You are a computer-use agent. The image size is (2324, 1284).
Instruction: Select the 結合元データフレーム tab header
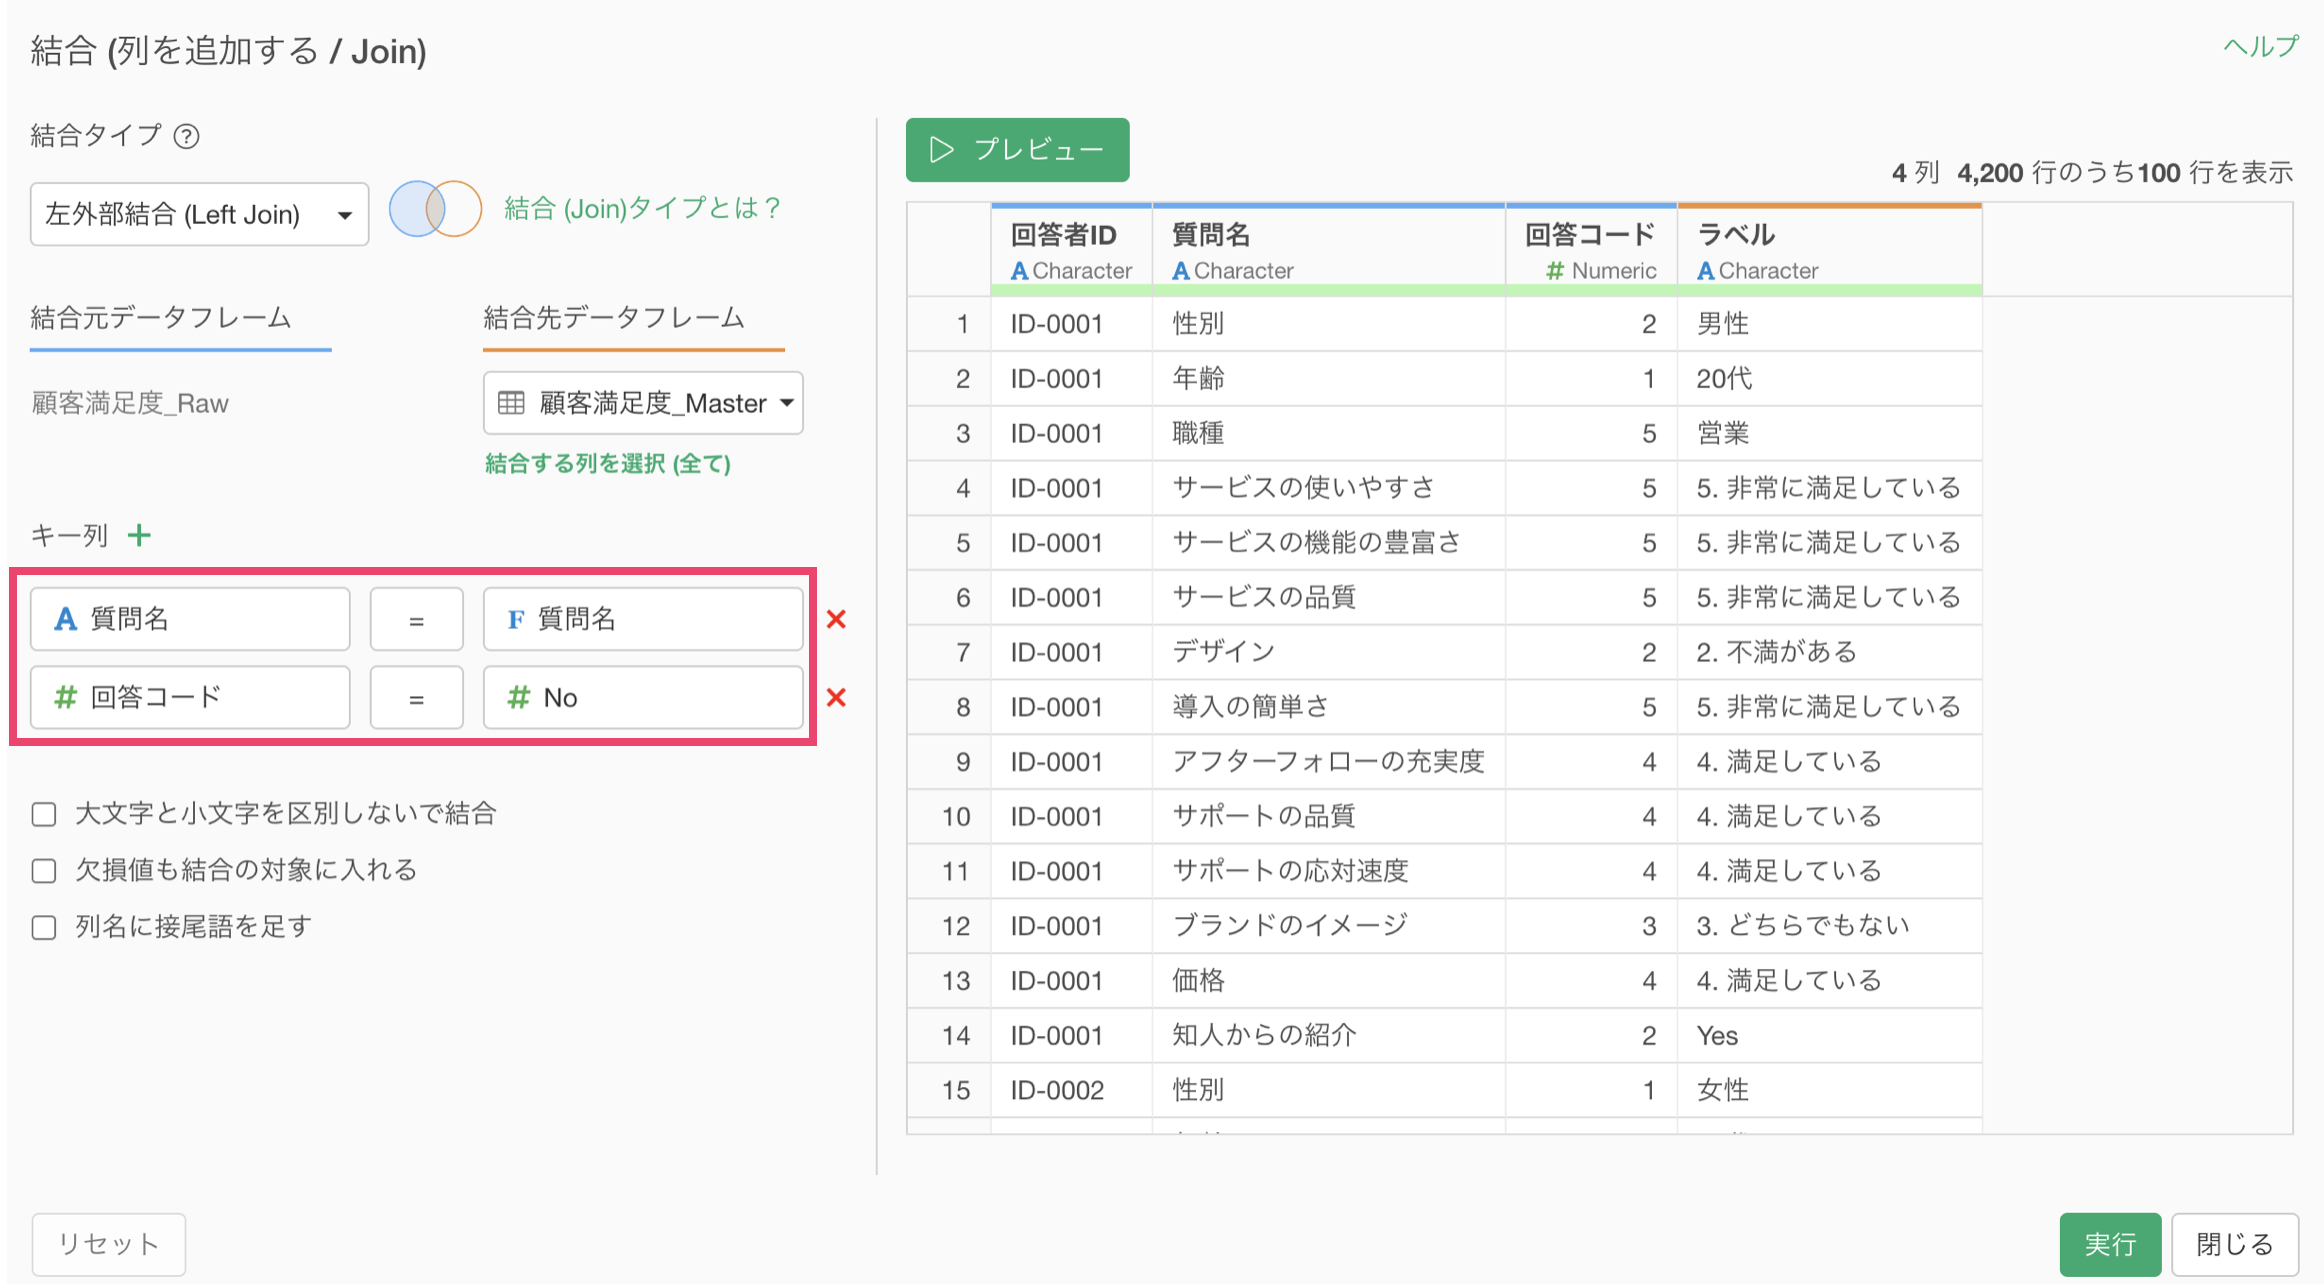[161, 318]
